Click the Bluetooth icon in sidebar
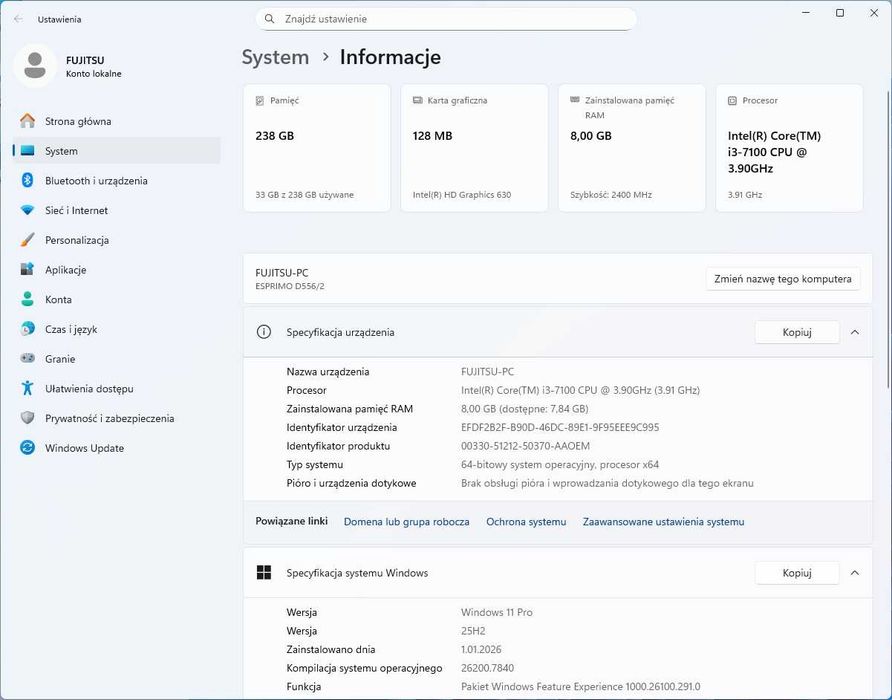 point(27,180)
